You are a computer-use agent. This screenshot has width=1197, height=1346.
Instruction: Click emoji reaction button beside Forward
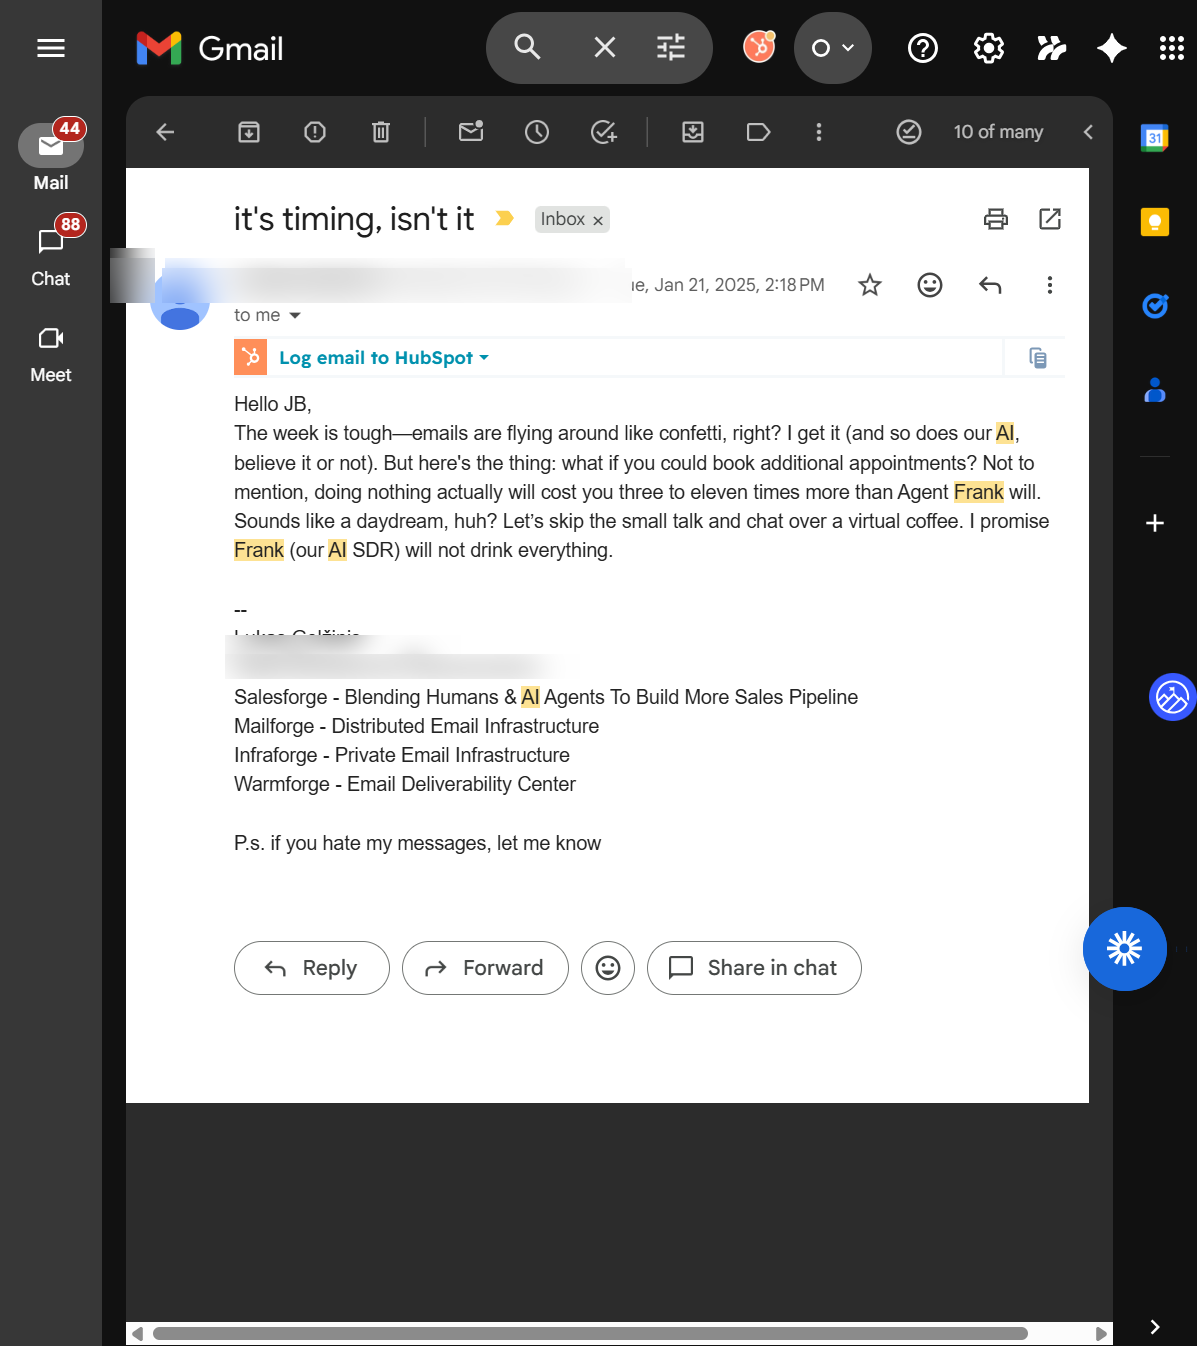tap(608, 968)
